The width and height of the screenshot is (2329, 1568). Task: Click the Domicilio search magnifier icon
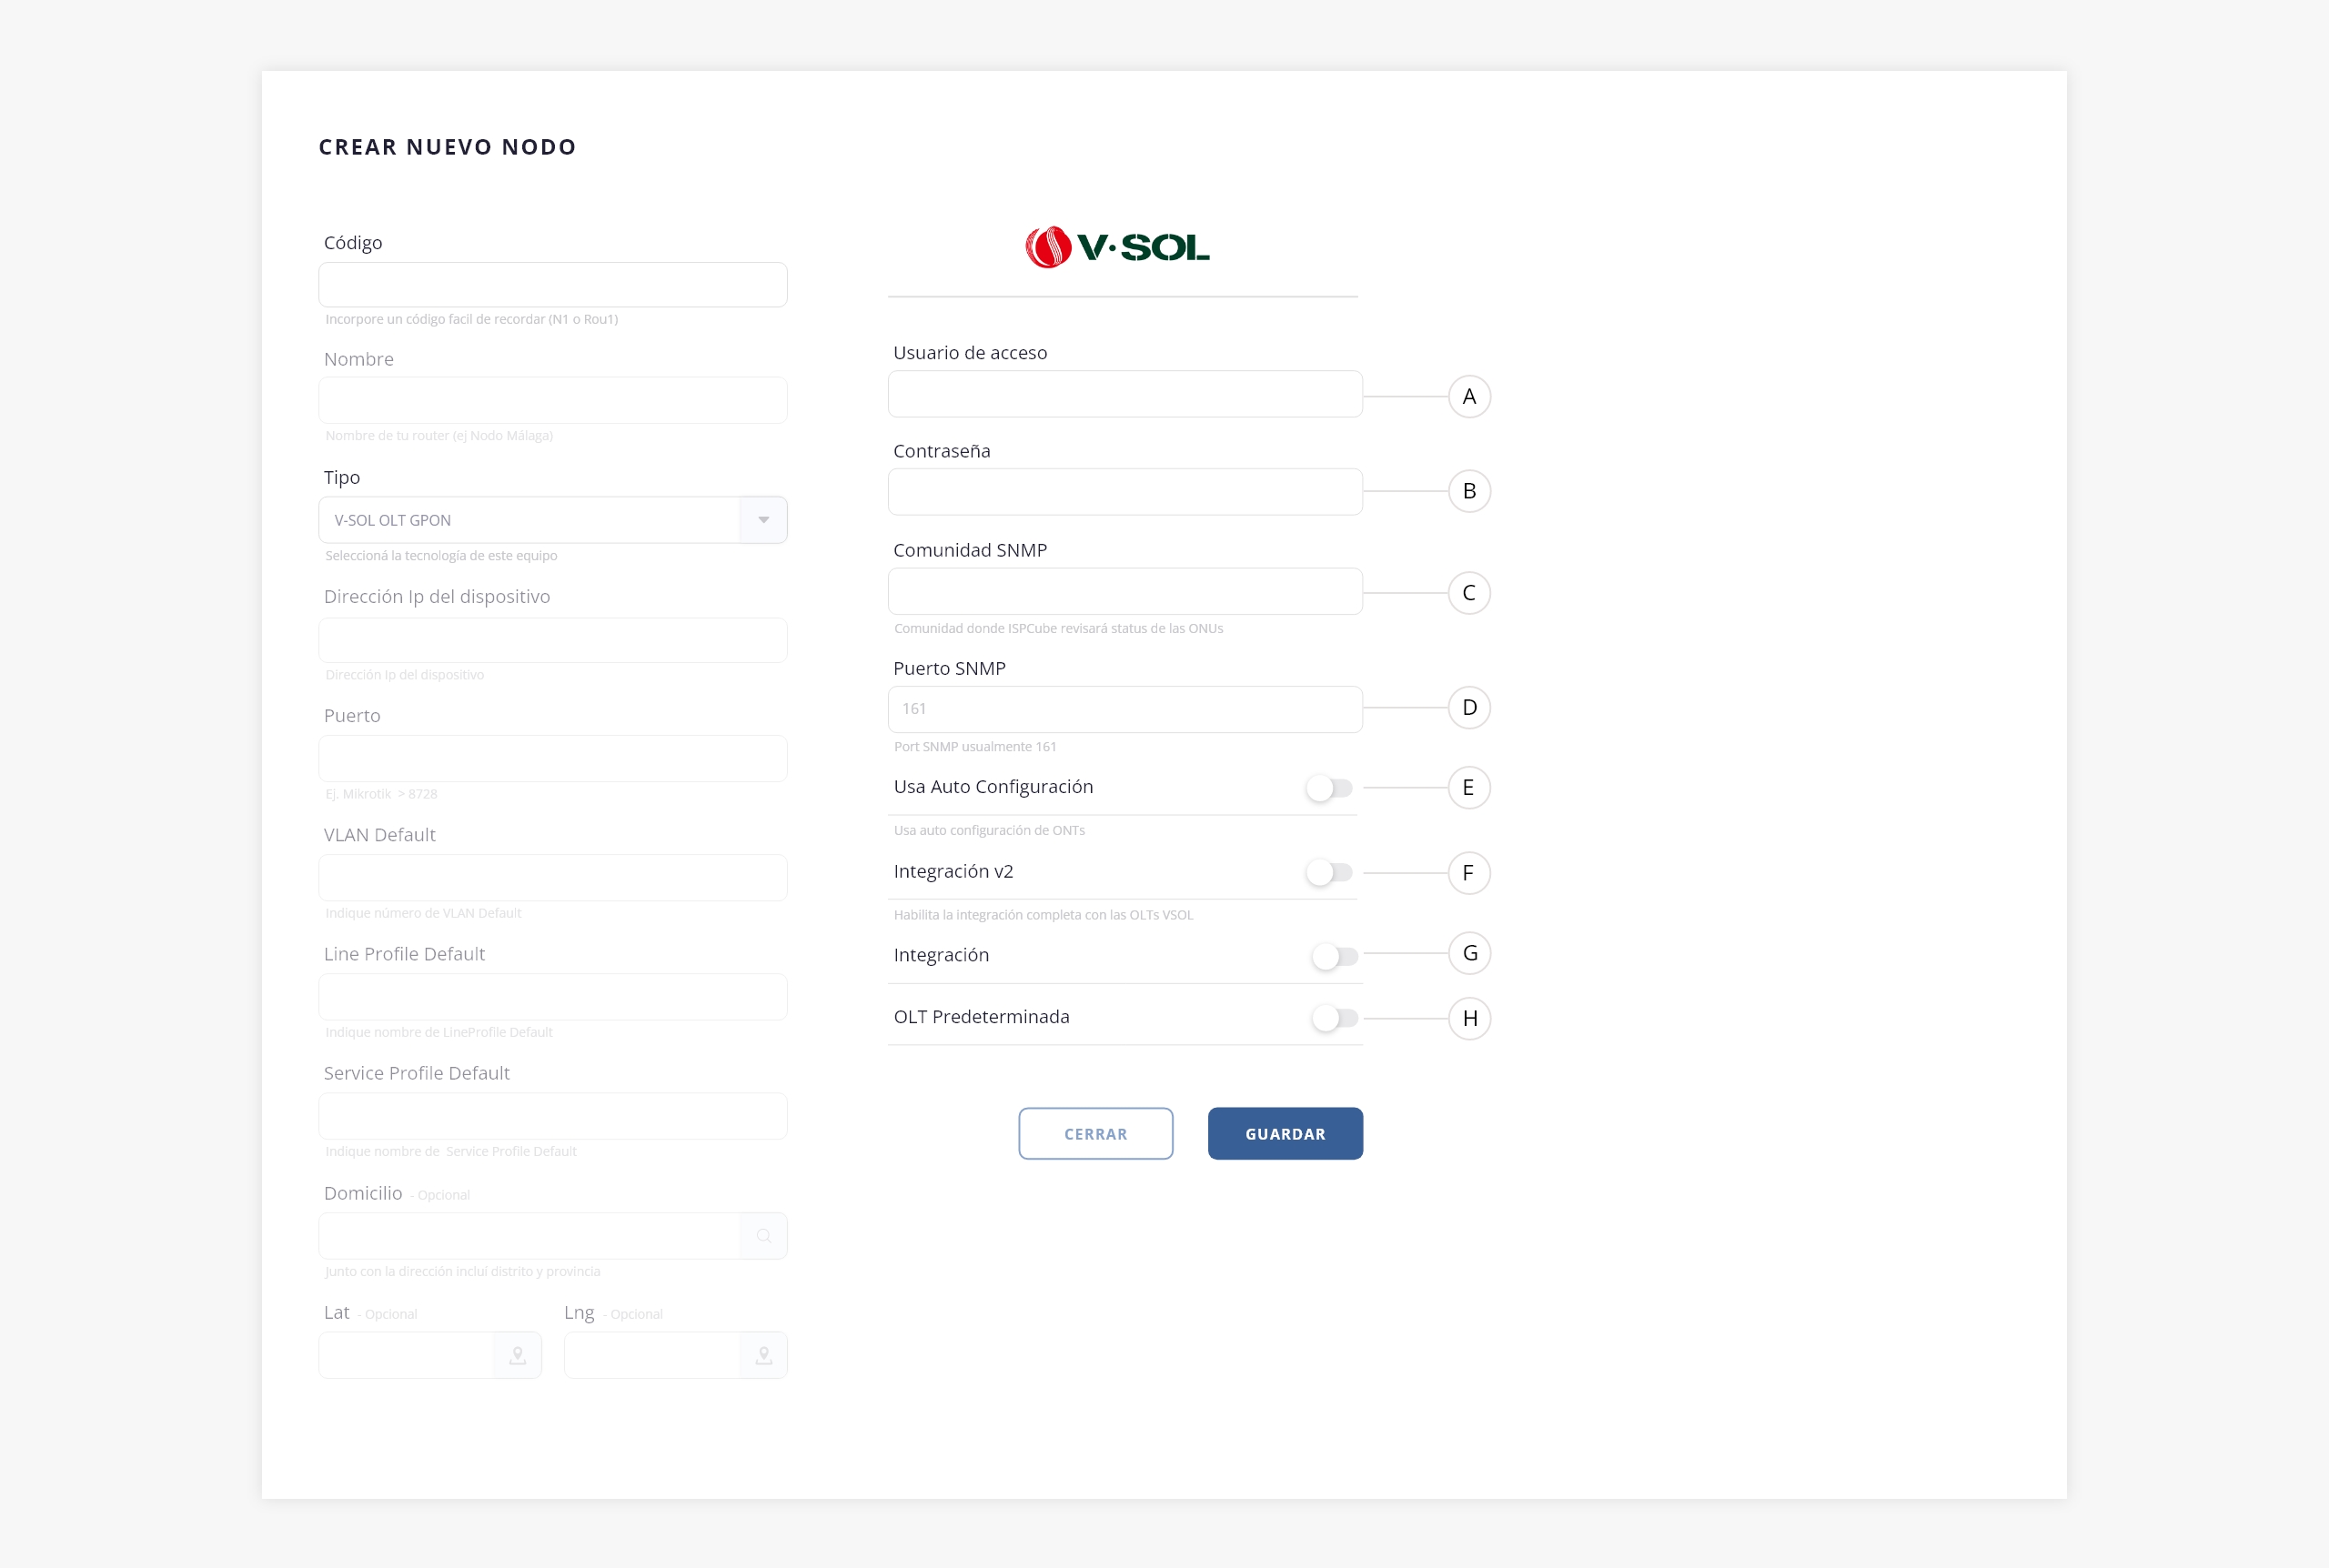click(763, 1236)
